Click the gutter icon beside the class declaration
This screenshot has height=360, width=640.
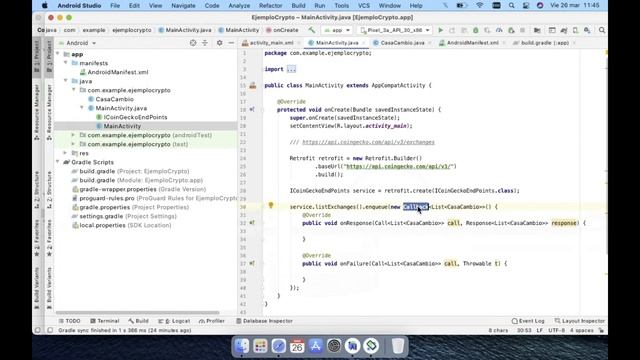point(253,86)
